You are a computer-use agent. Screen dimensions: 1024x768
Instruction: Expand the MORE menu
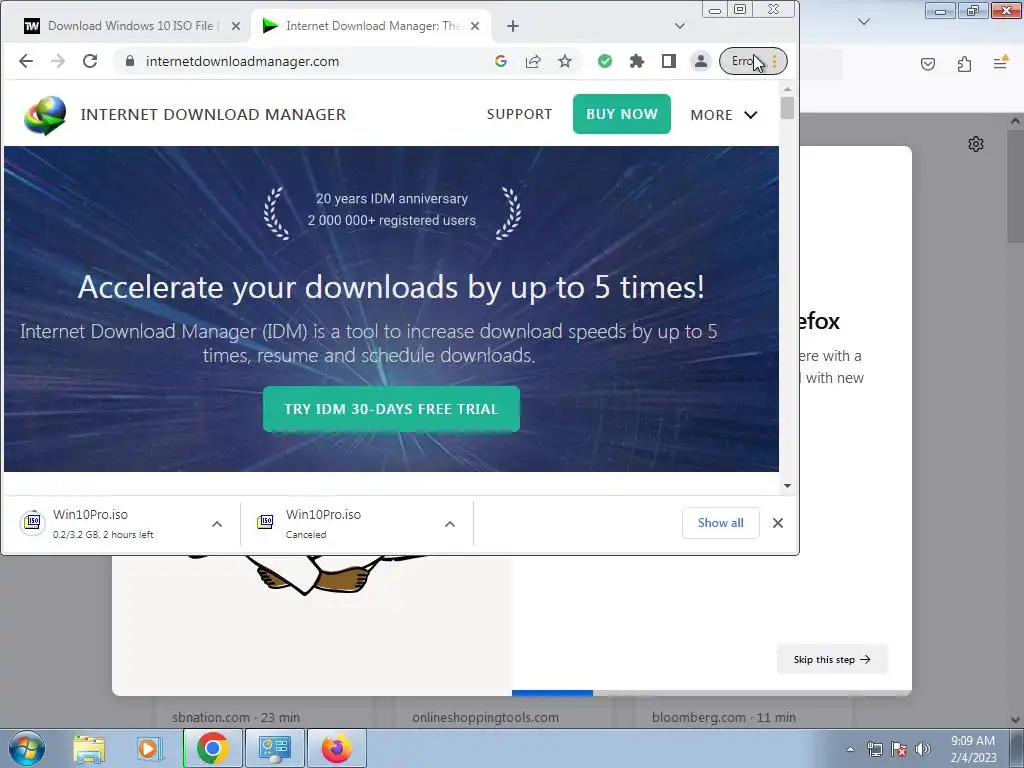click(724, 115)
